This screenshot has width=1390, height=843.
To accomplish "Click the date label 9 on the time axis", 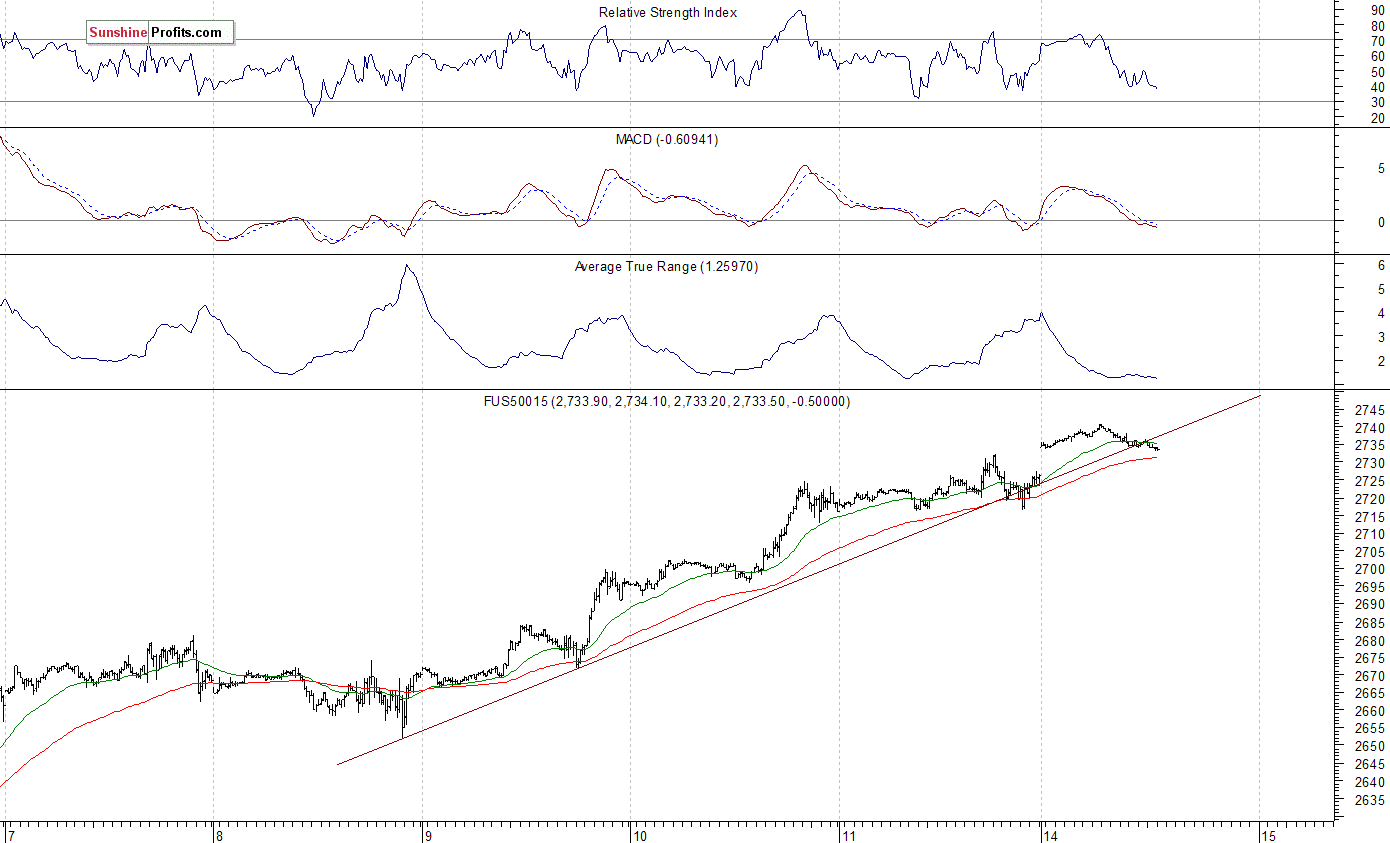I will tap(427, 834).
